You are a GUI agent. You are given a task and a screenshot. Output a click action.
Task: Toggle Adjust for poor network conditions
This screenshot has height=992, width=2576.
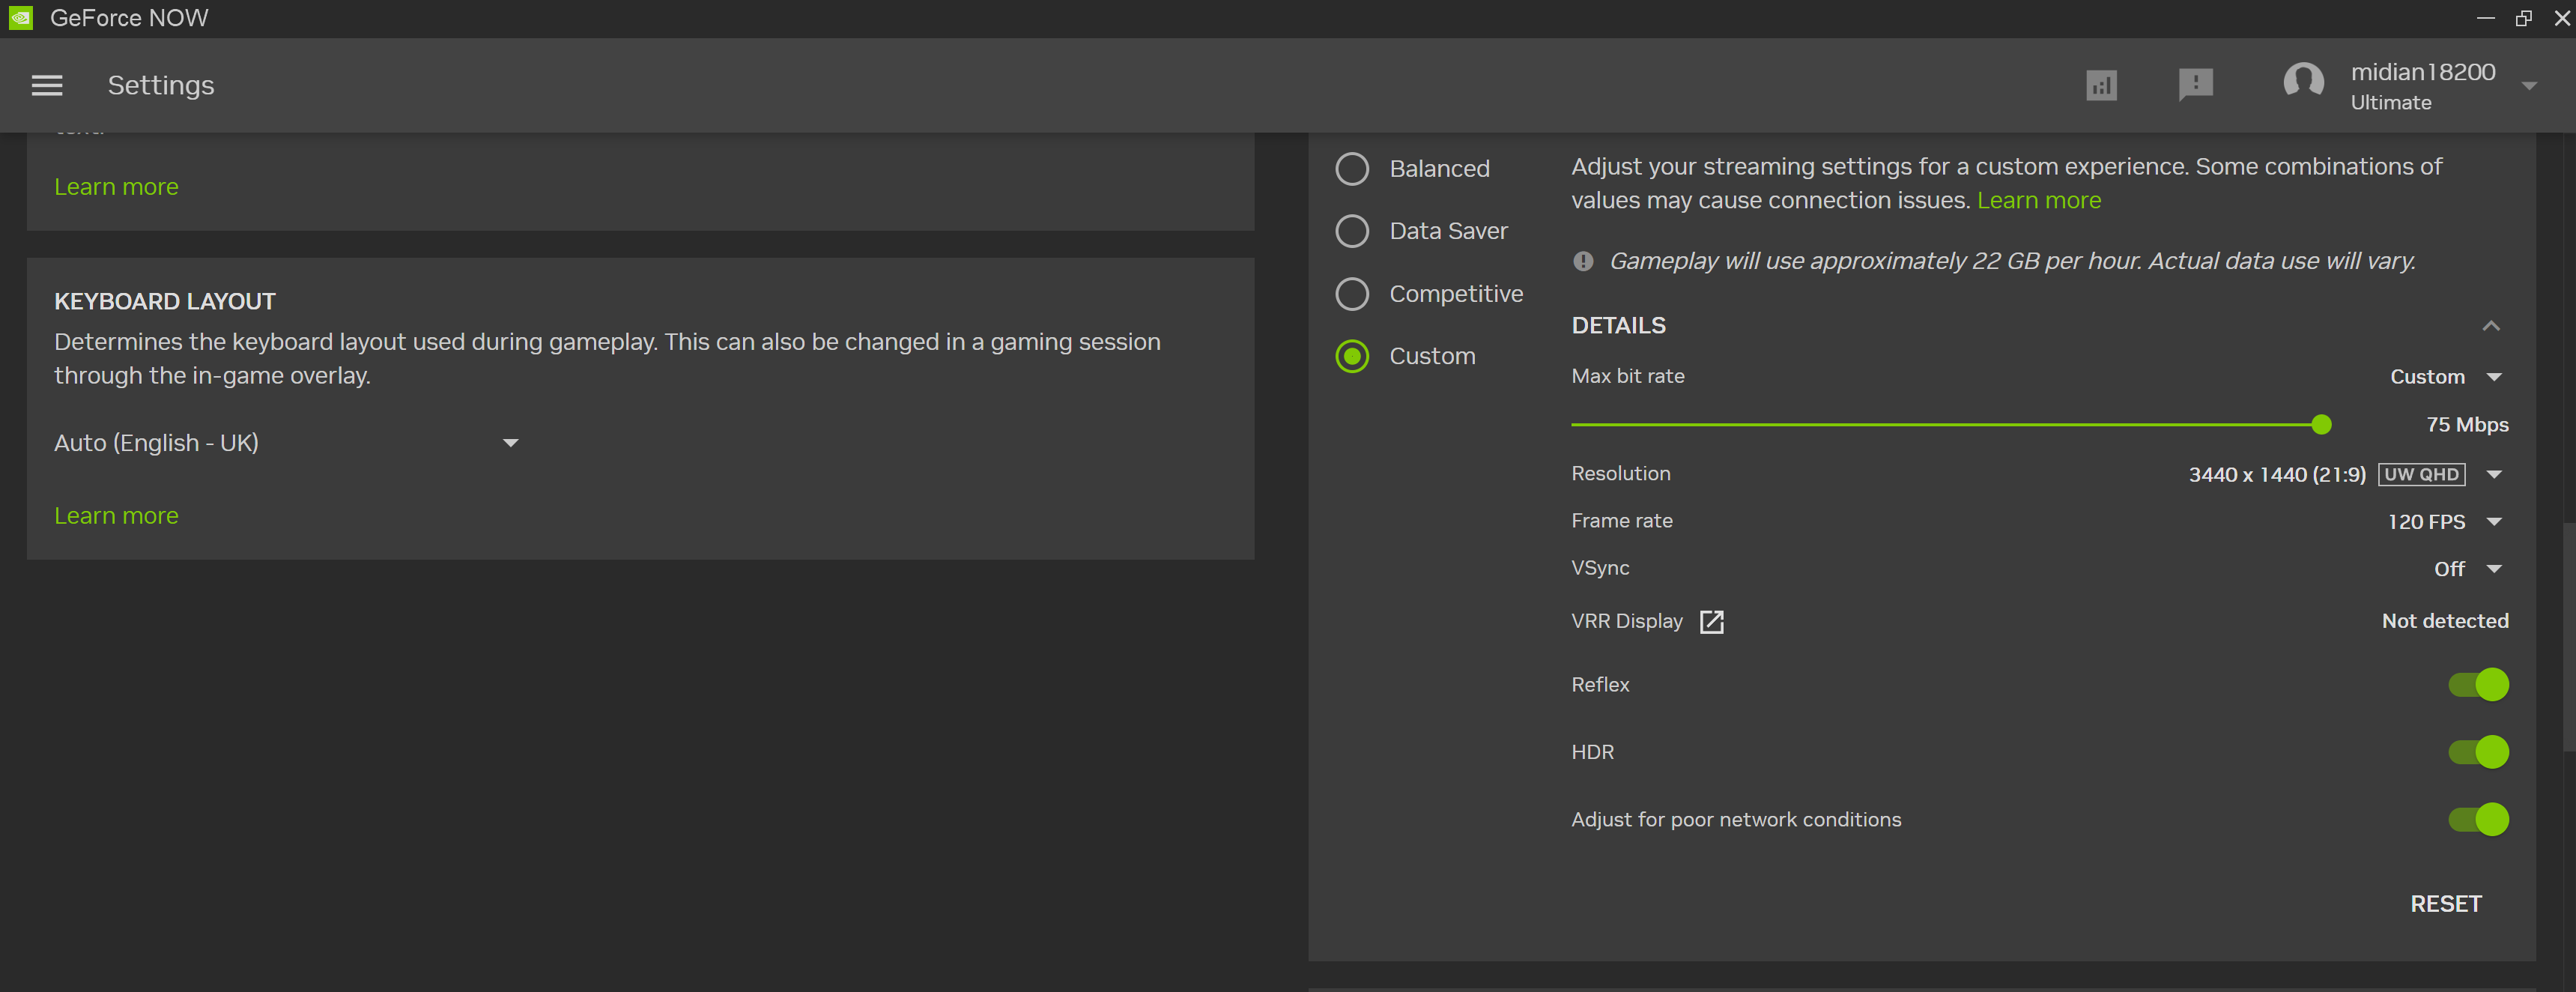pos(2478,820)
